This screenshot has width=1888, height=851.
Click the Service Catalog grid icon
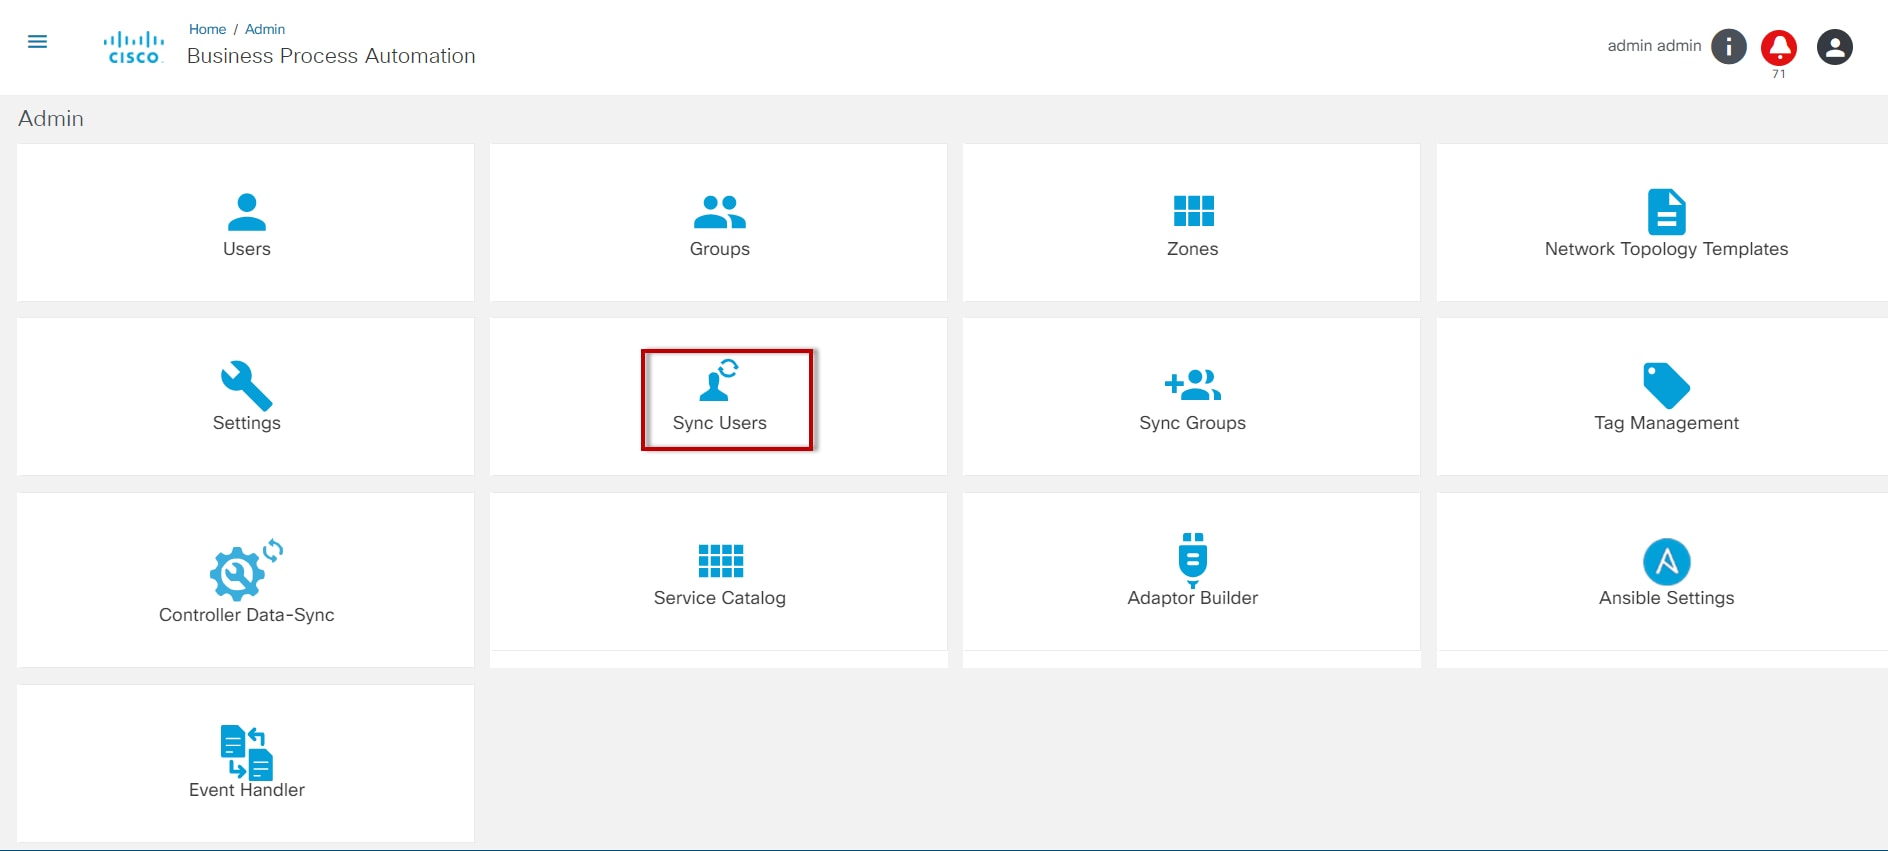click(x=721, y=561)
